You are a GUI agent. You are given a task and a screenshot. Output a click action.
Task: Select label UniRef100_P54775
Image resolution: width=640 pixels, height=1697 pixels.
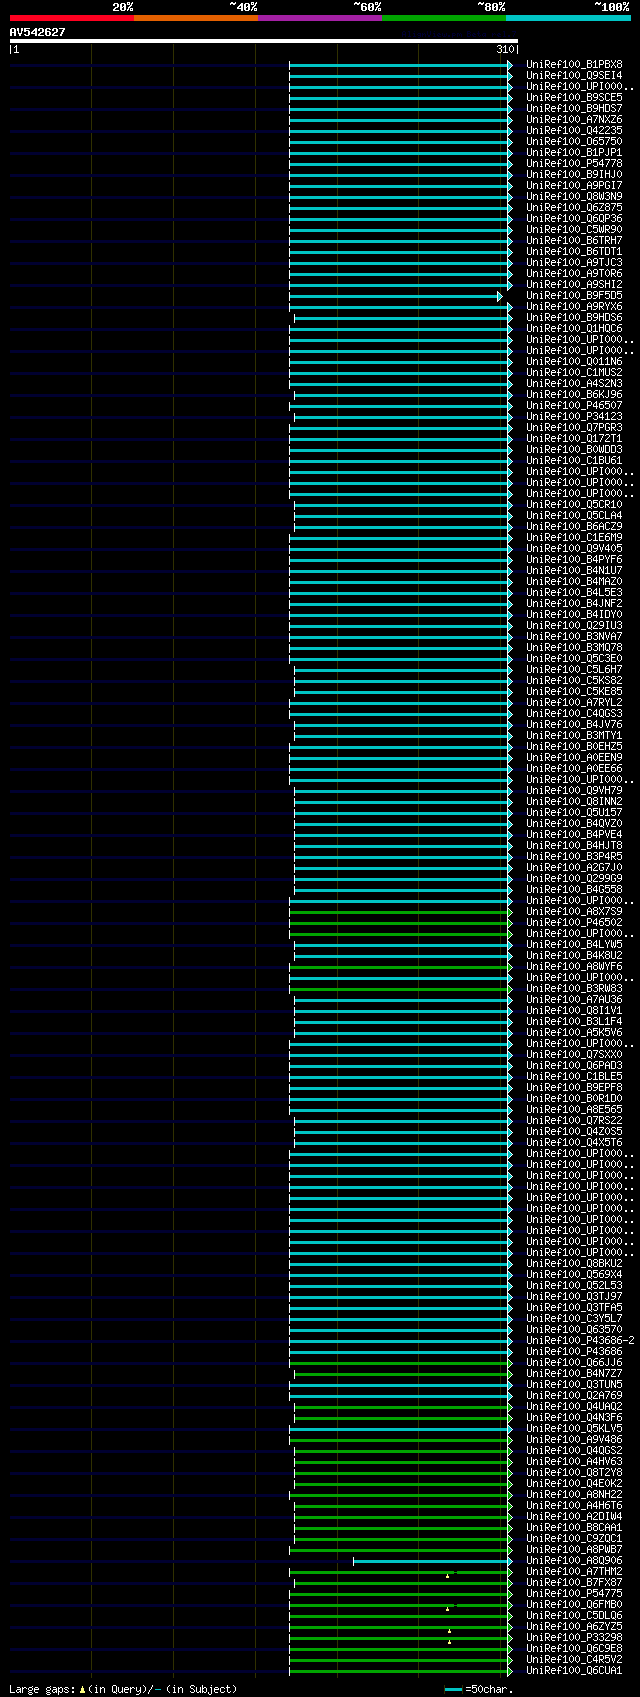pyautogui.click(x=574, y=1593)
